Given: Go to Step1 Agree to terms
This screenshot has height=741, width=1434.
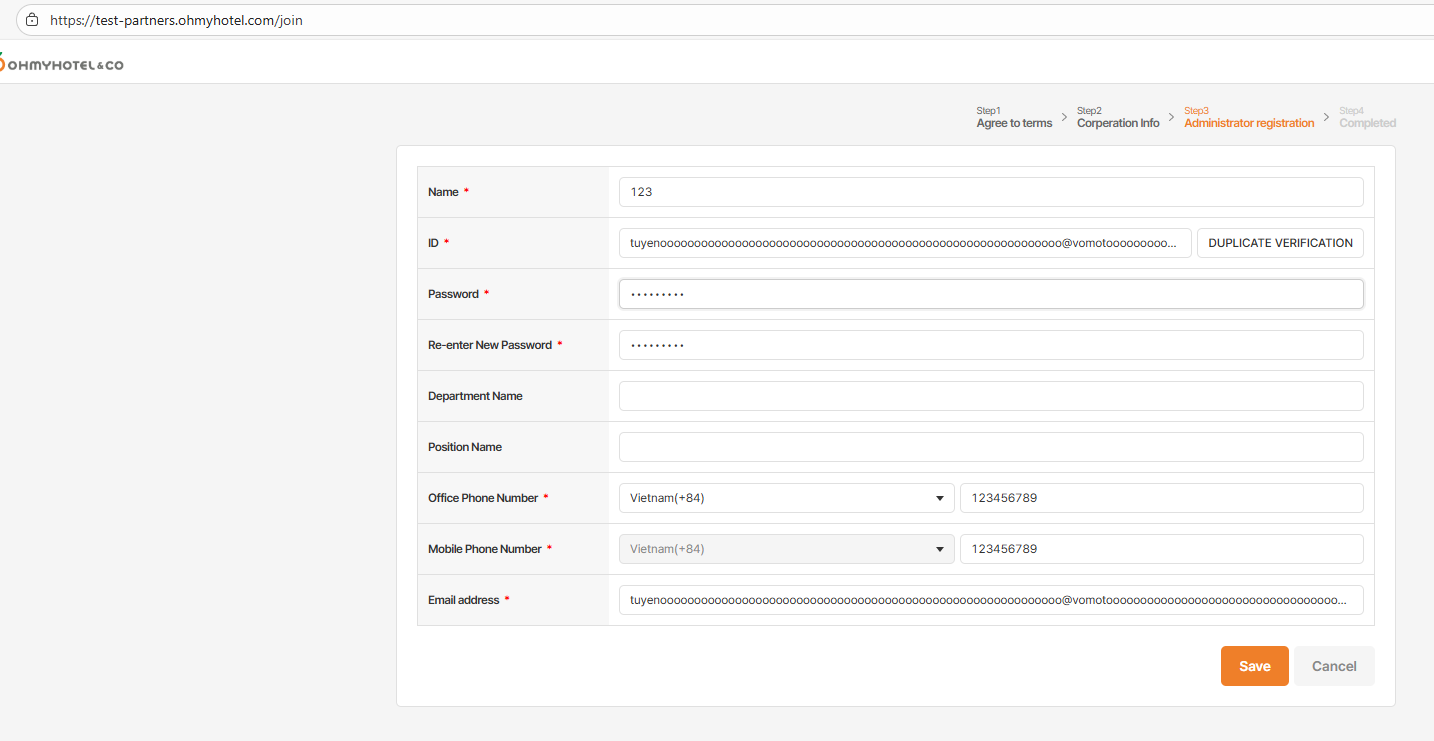Looking at the screenshot, I should pos(1014,118).
